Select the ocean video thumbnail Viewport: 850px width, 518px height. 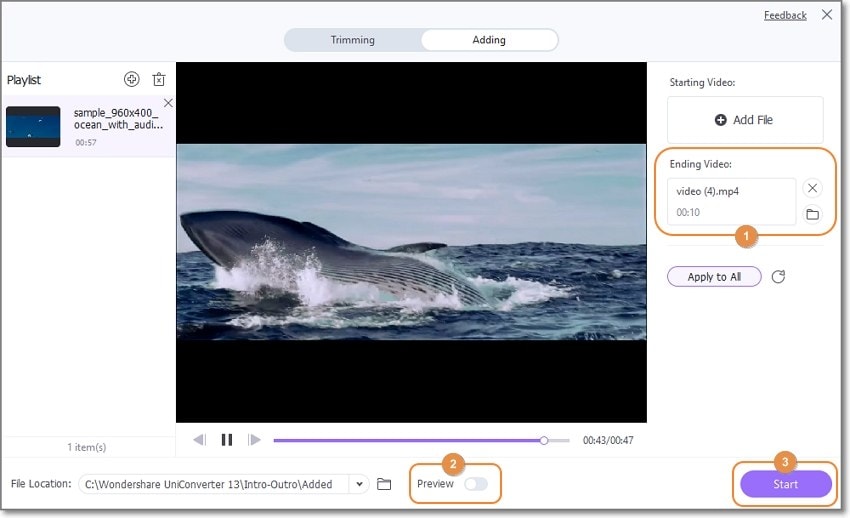pyautogui.click(x=33, y=126)
